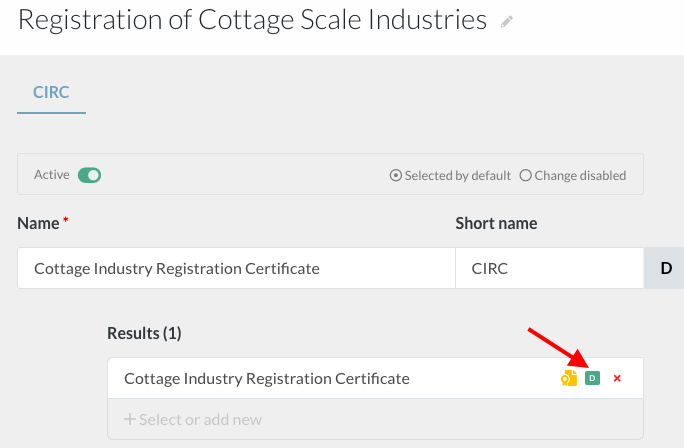Click the Active label text
Viewport: 684px width, 448px height.
(51, 175)
